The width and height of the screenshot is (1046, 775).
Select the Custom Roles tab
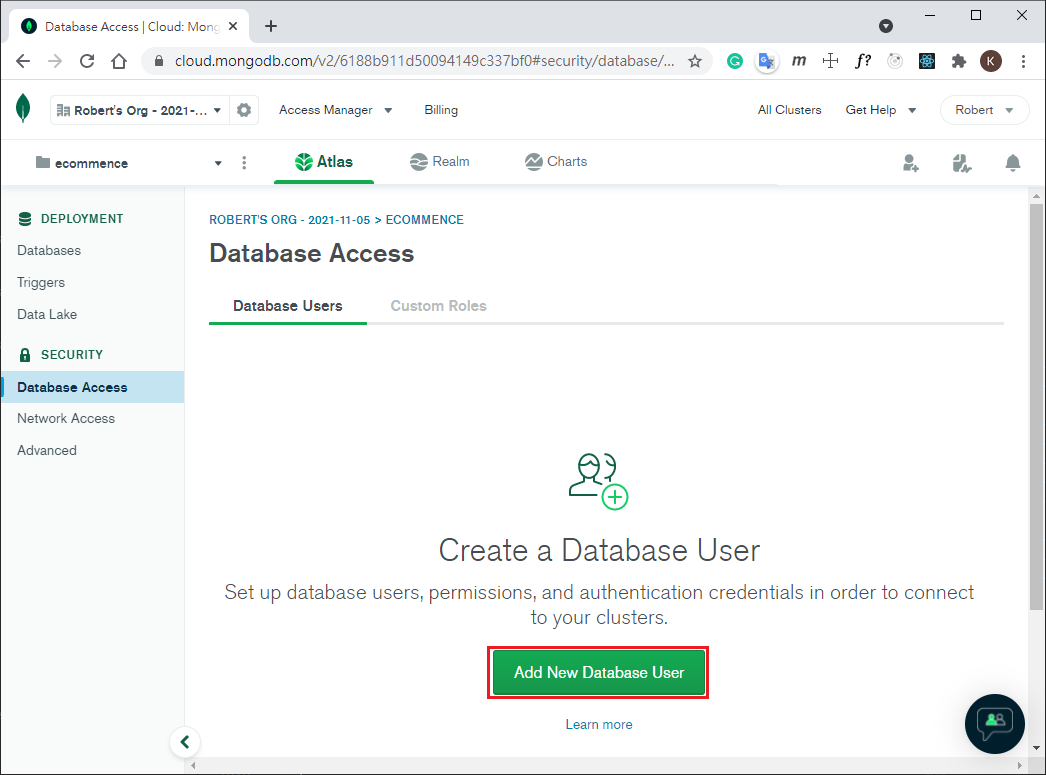click(438, 306)
